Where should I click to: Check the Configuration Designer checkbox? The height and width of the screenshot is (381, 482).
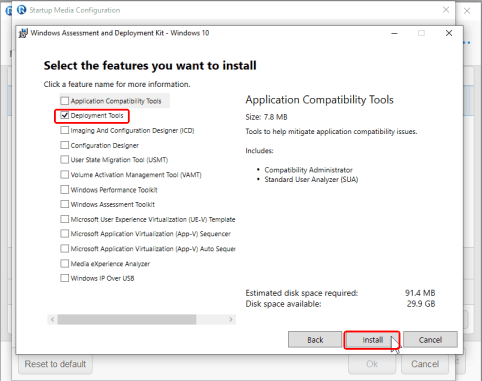click(x=65, y=145)
